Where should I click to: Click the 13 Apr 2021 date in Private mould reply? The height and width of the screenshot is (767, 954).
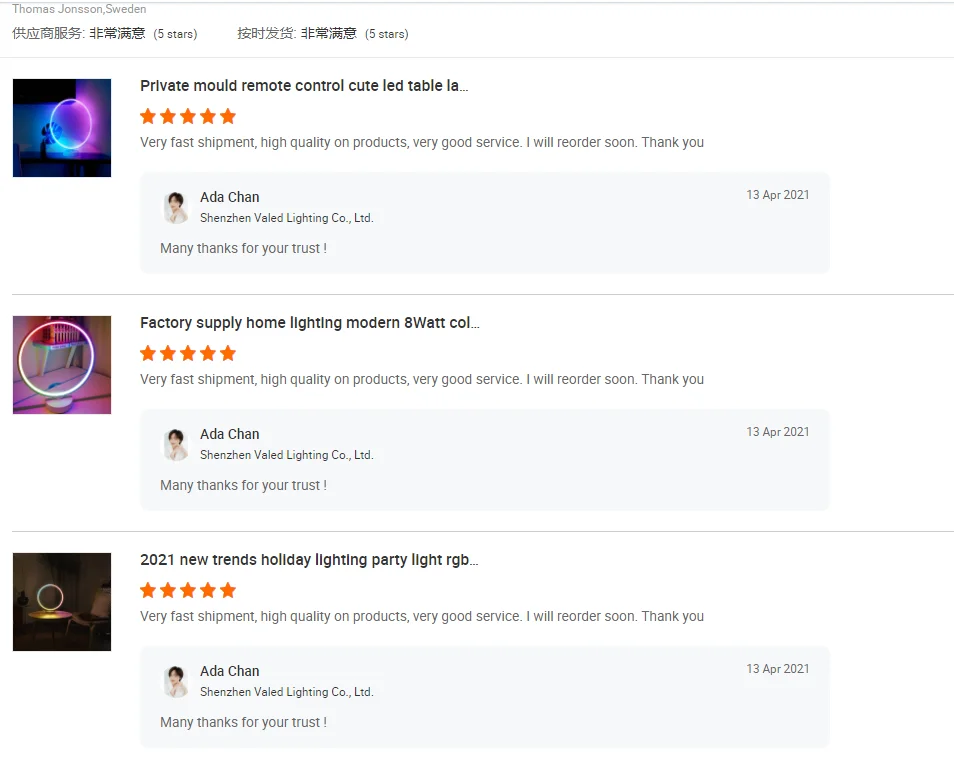point(777,195)
